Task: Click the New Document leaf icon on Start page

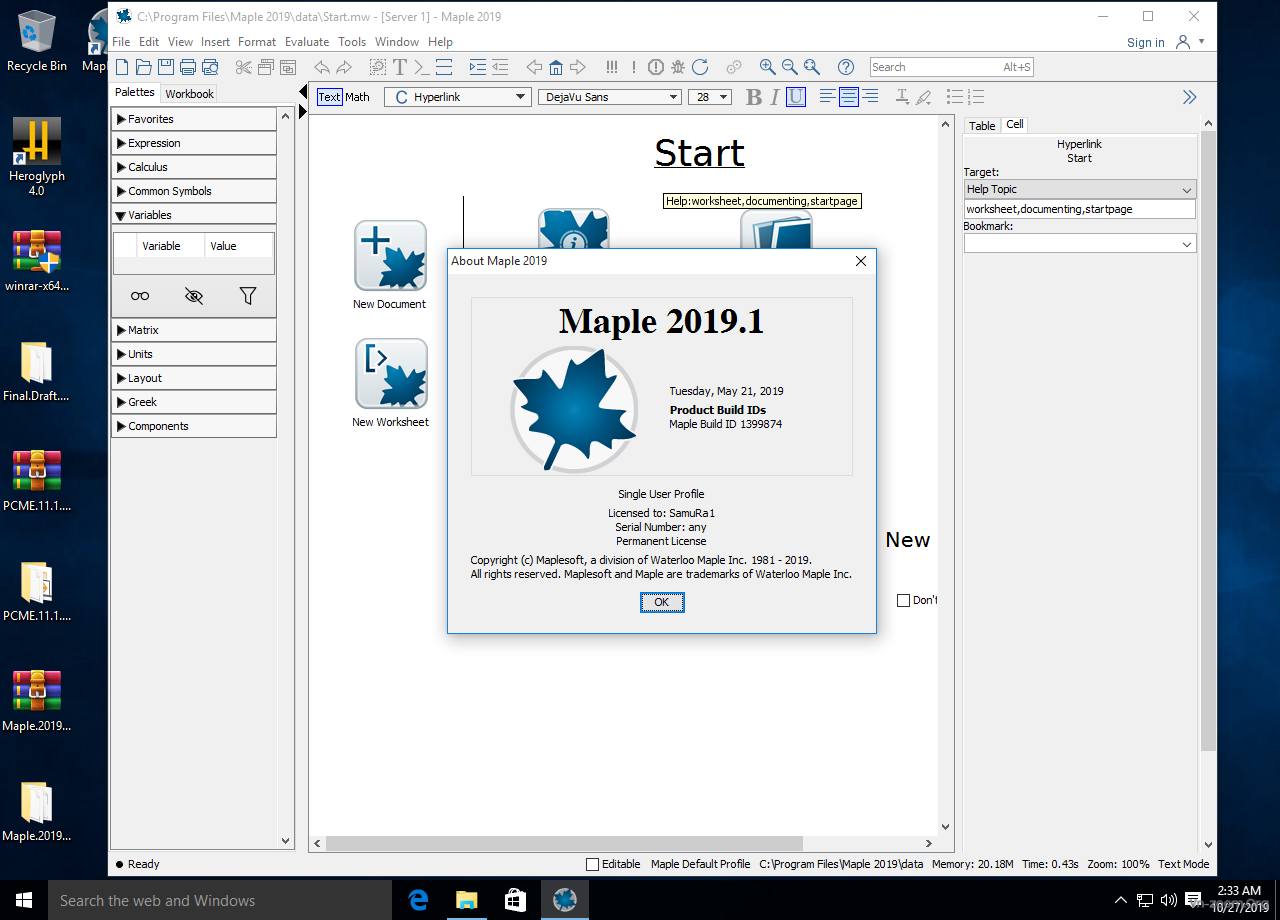Action: click(390, 256)
